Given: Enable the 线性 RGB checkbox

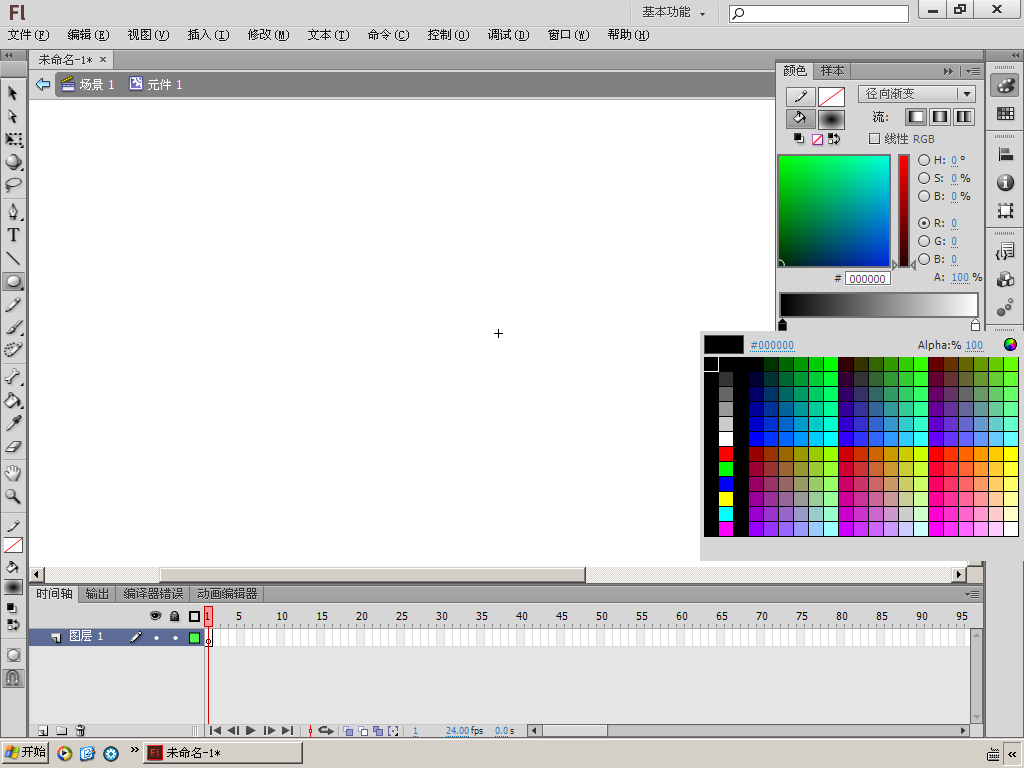Looking at the screenshot, I should (874, 139).
